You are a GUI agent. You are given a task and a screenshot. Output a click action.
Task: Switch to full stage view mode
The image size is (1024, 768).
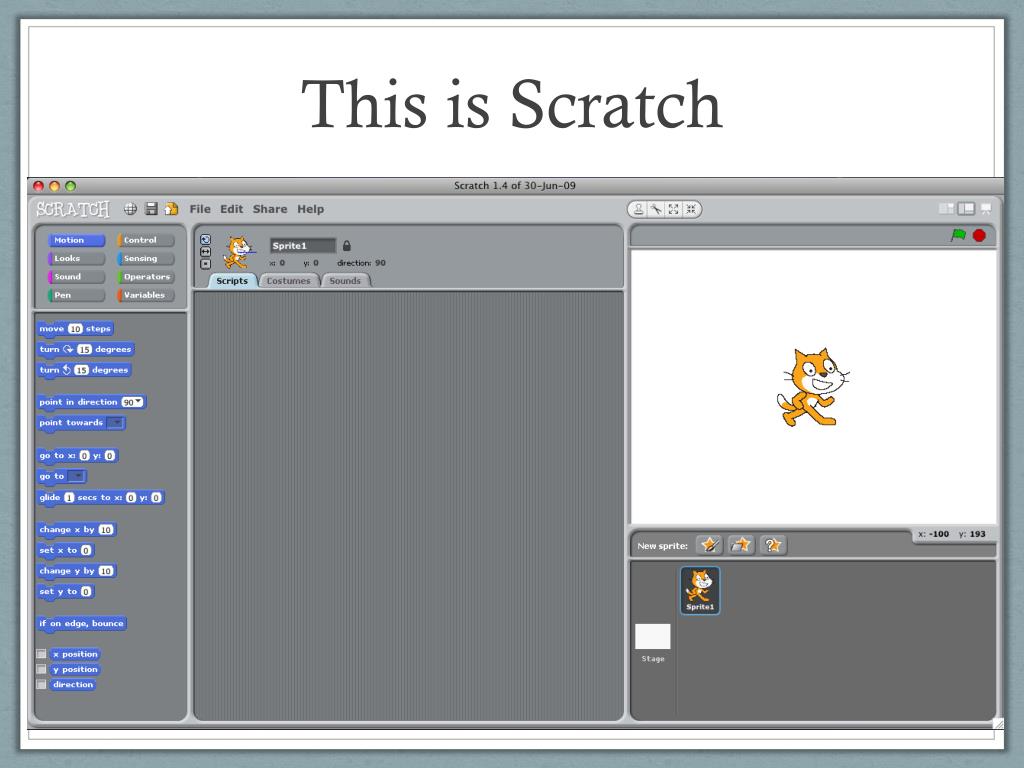pos(966,209)
